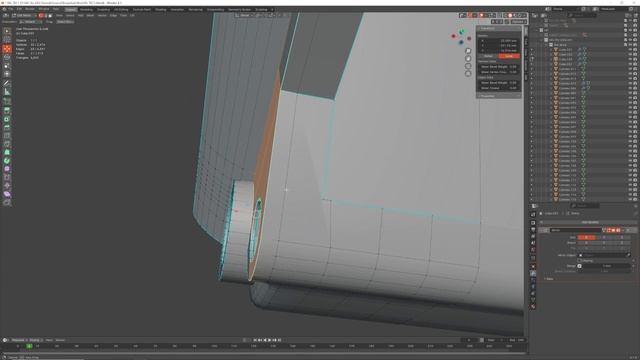Select the Select Box tool

point(7,31)
